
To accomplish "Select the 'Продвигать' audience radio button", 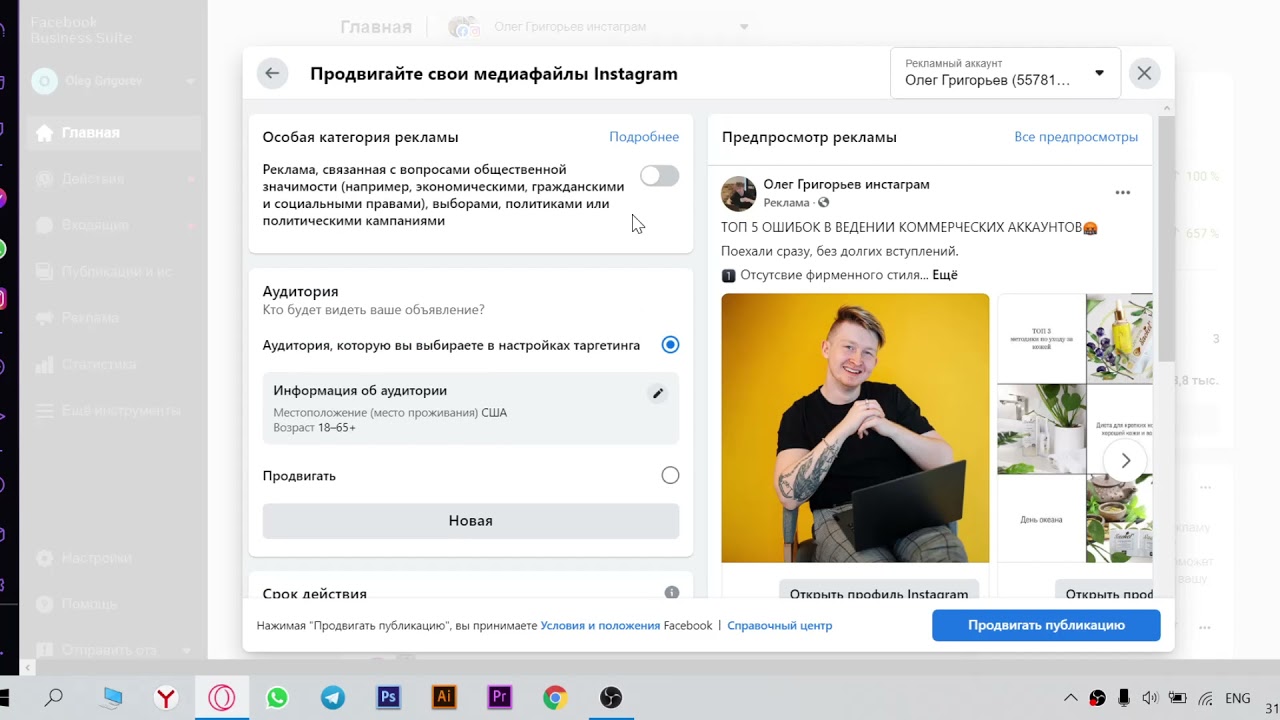I will click(x=670, y=476).
